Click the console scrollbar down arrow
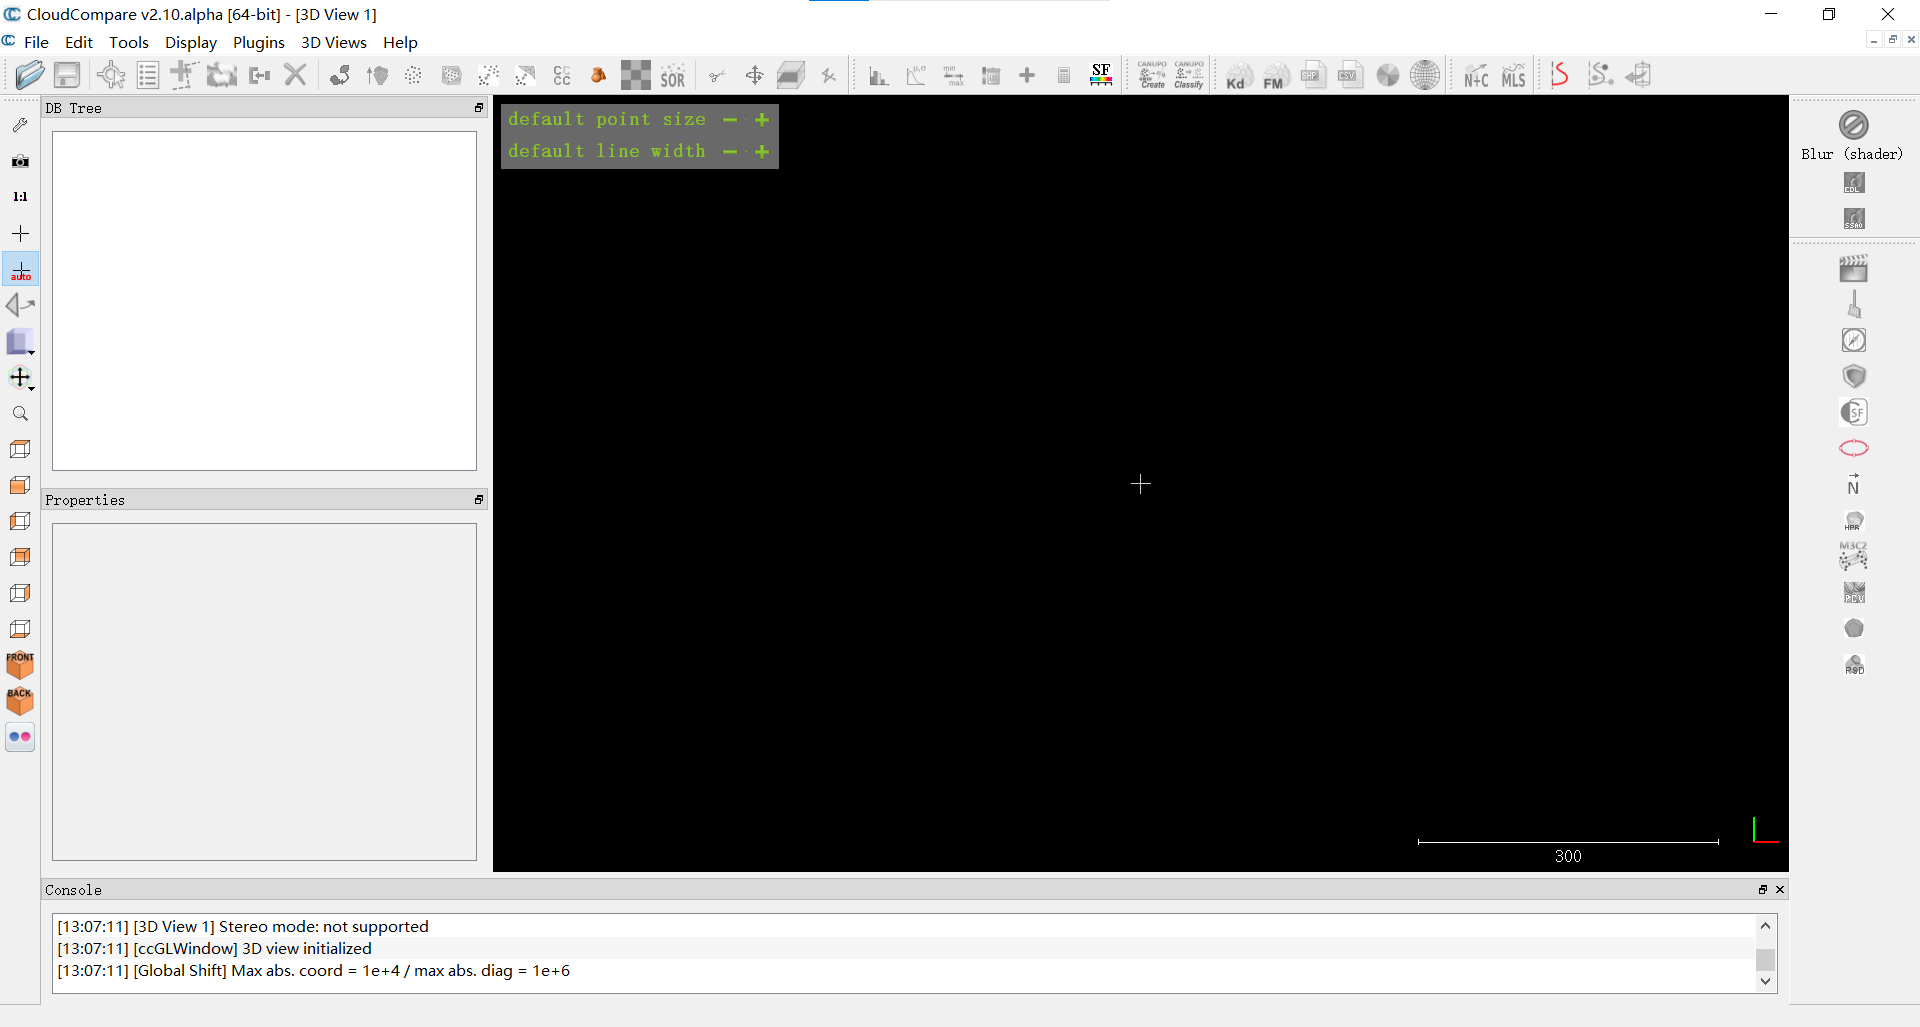The image size is (1920, 1027). point(1766,982)
